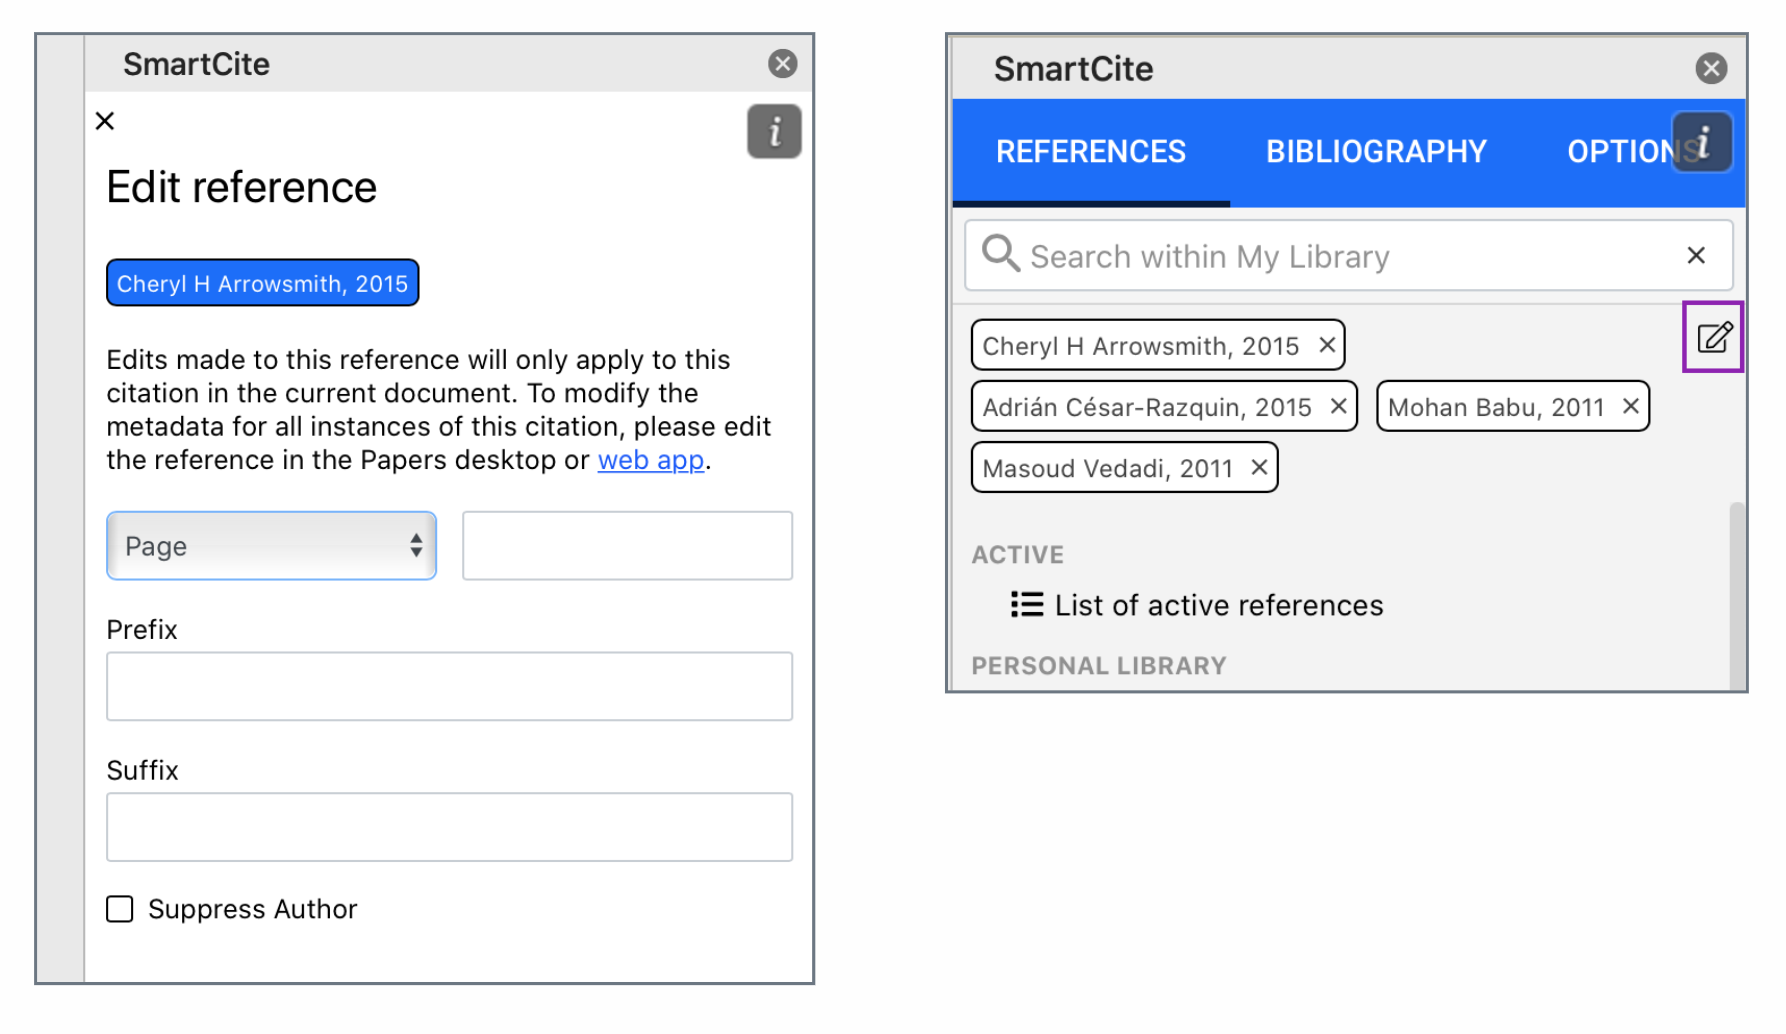Image resolution: width=1786 pixels, height=1034 pixels.
Task: Click the blue Cheryl H Arrowsmith, 2015 tag
Action: pyautogui.click(x=262, y=284)
